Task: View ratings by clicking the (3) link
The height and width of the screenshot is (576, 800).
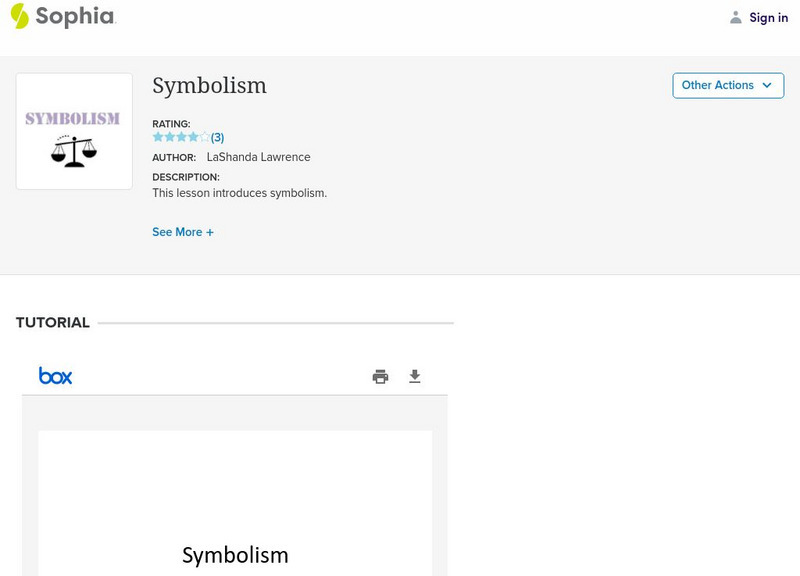Action: click(x=216, y=136)
